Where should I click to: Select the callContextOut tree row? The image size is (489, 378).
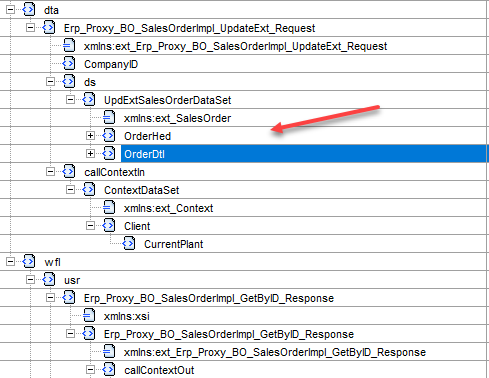pos(244,370)
